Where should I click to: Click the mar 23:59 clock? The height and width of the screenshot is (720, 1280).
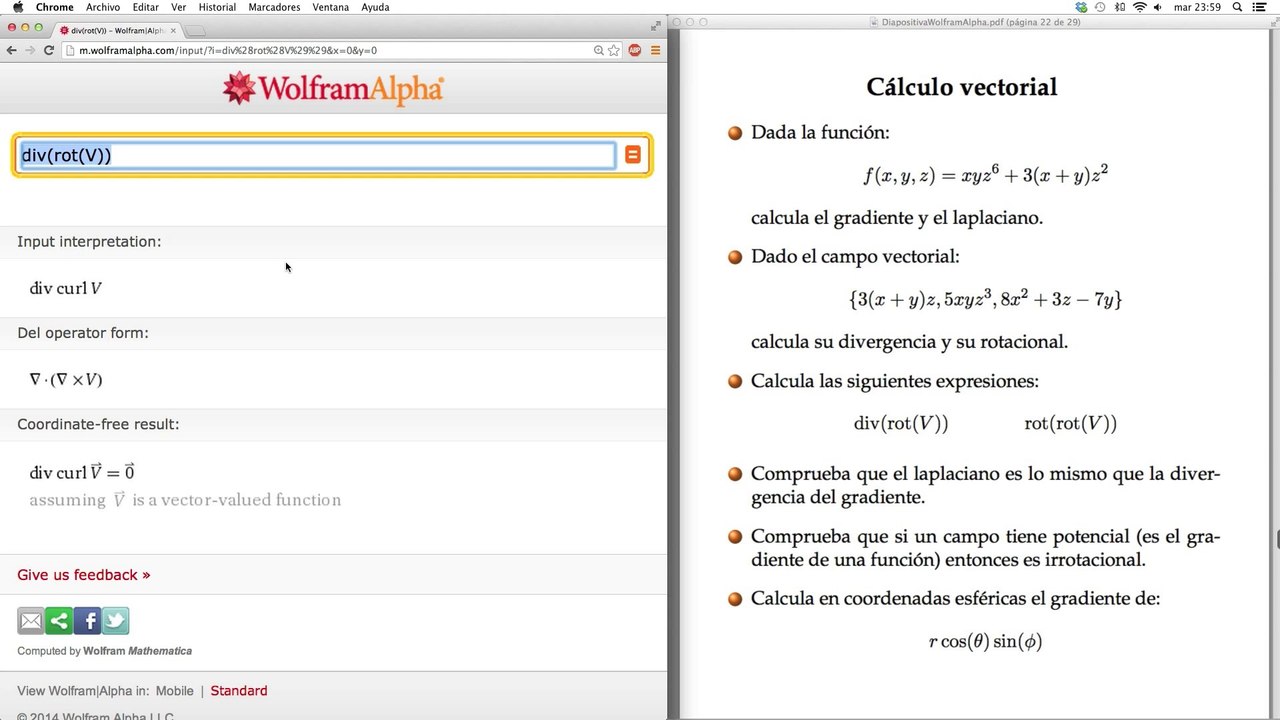[1198, 7]
